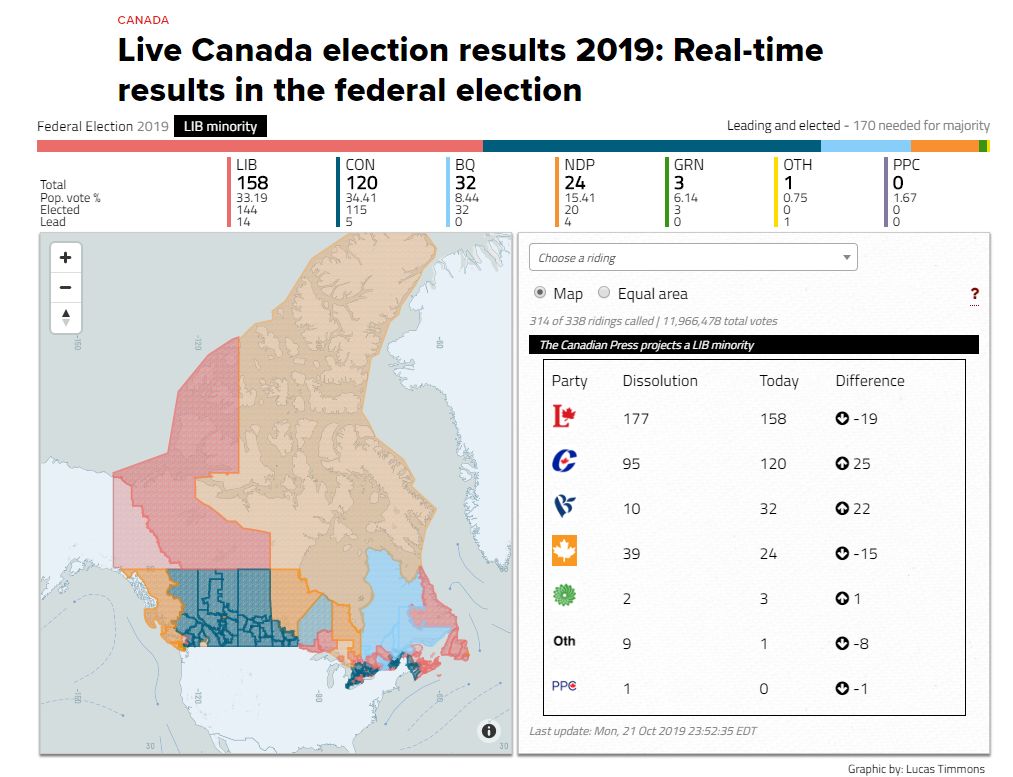Screen dimensions: 1013x777
Task: Click the Green party flower logo
Action: point(564,595)
